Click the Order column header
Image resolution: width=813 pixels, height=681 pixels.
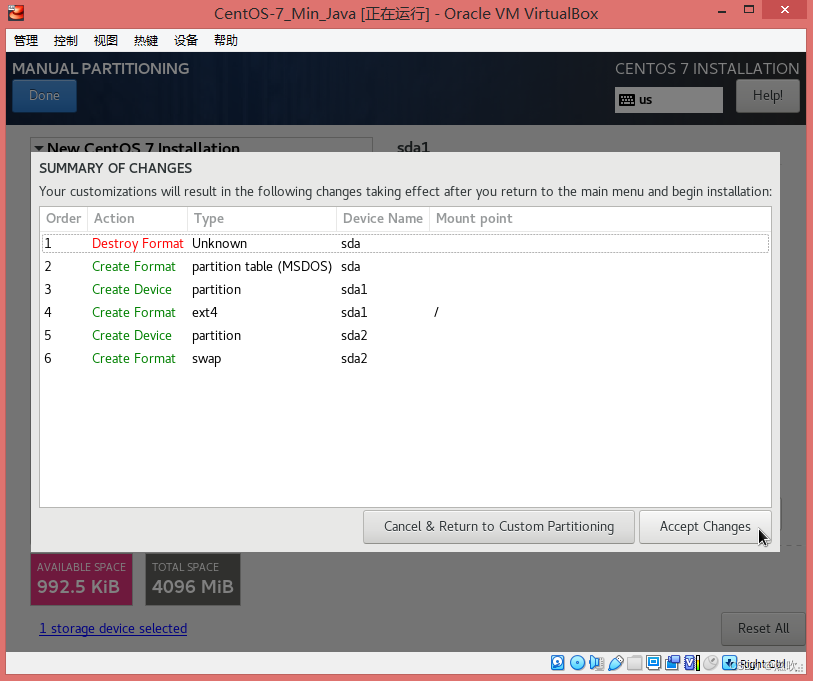(63, 218)
